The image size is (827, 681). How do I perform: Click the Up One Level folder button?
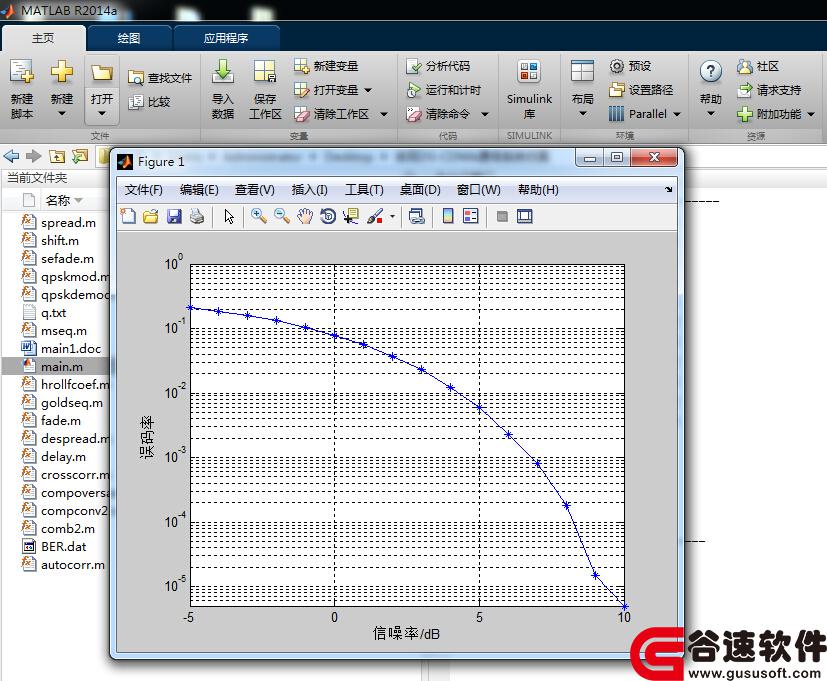point(57,156)
